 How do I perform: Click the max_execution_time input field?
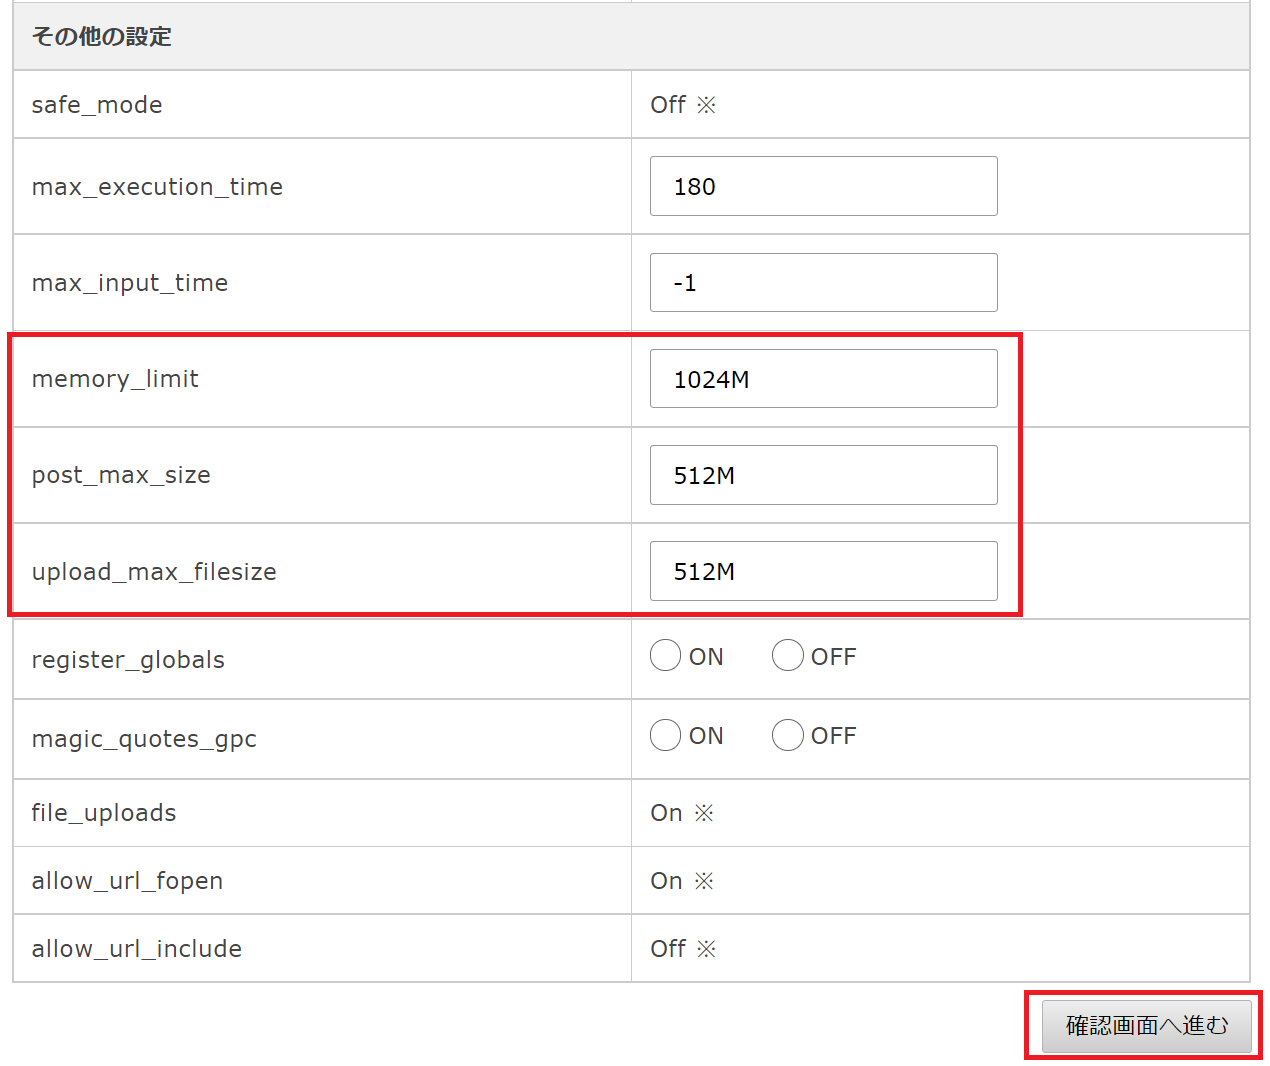(823, 186)
